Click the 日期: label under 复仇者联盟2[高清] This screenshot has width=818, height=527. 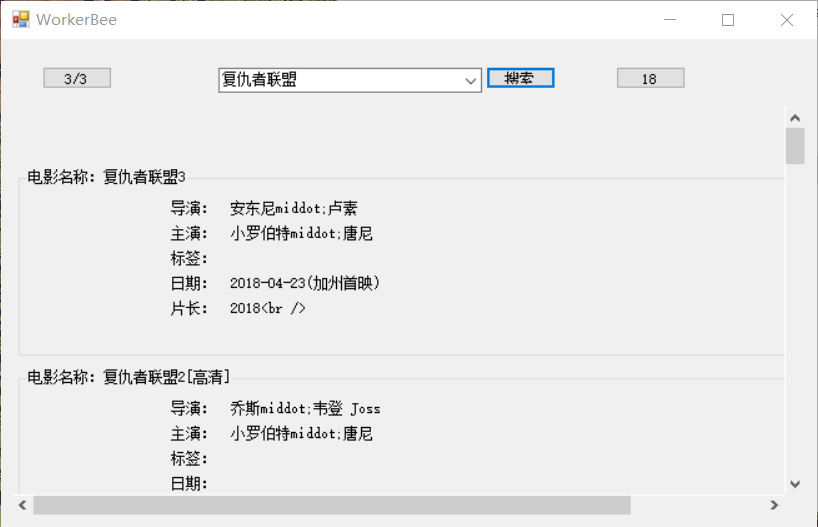(189, 484)
